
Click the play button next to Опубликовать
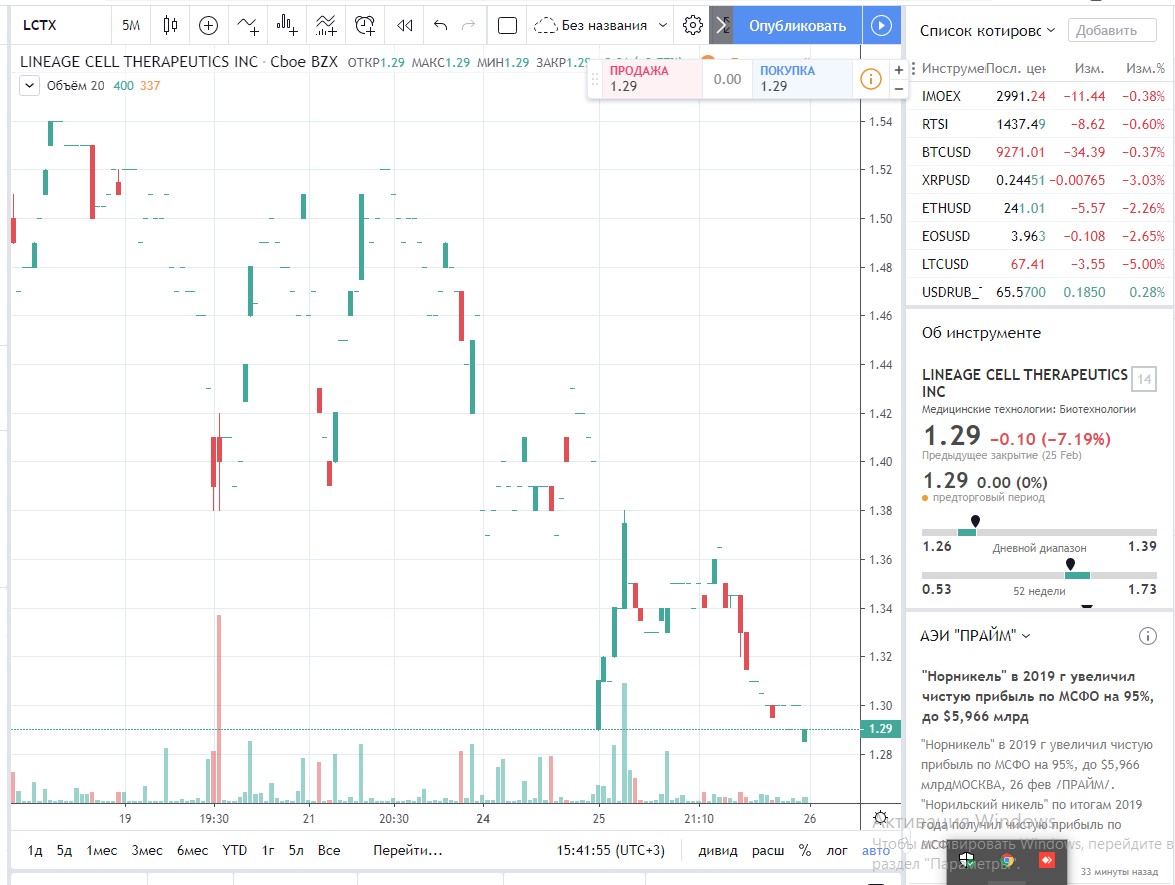(881, 25)
